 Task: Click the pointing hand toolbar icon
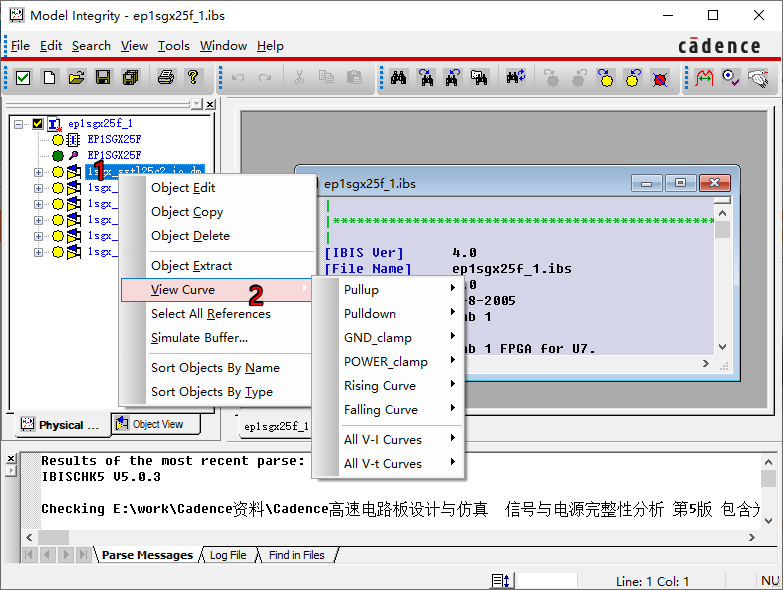pos(759,78)
